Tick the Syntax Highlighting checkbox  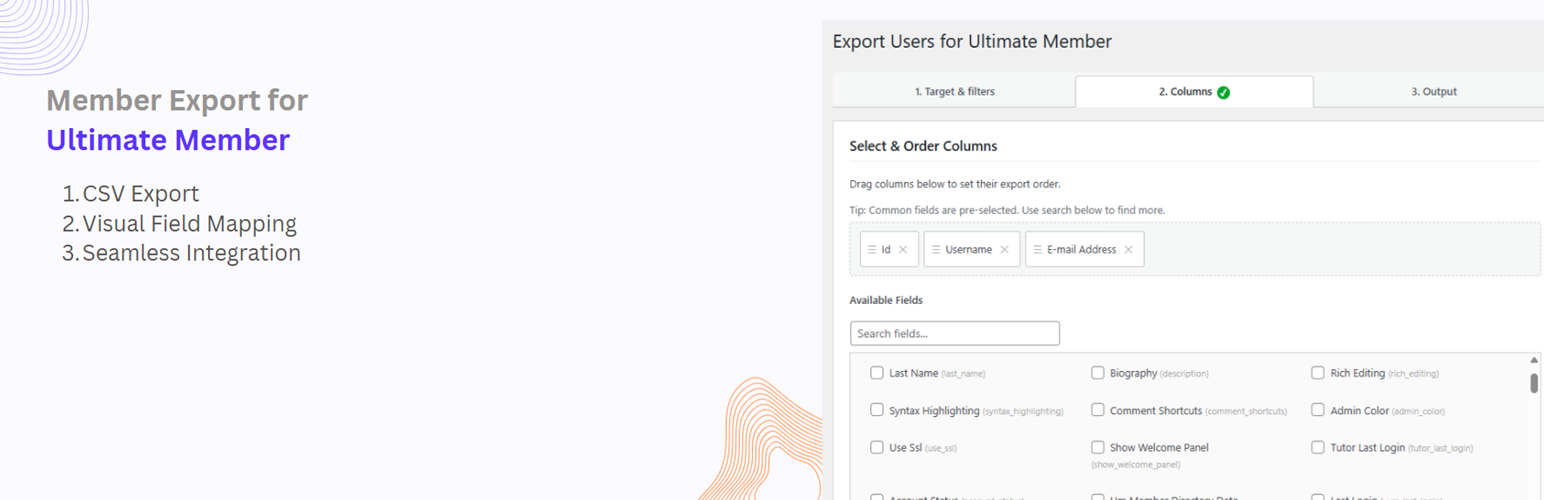tap(877, 410)
